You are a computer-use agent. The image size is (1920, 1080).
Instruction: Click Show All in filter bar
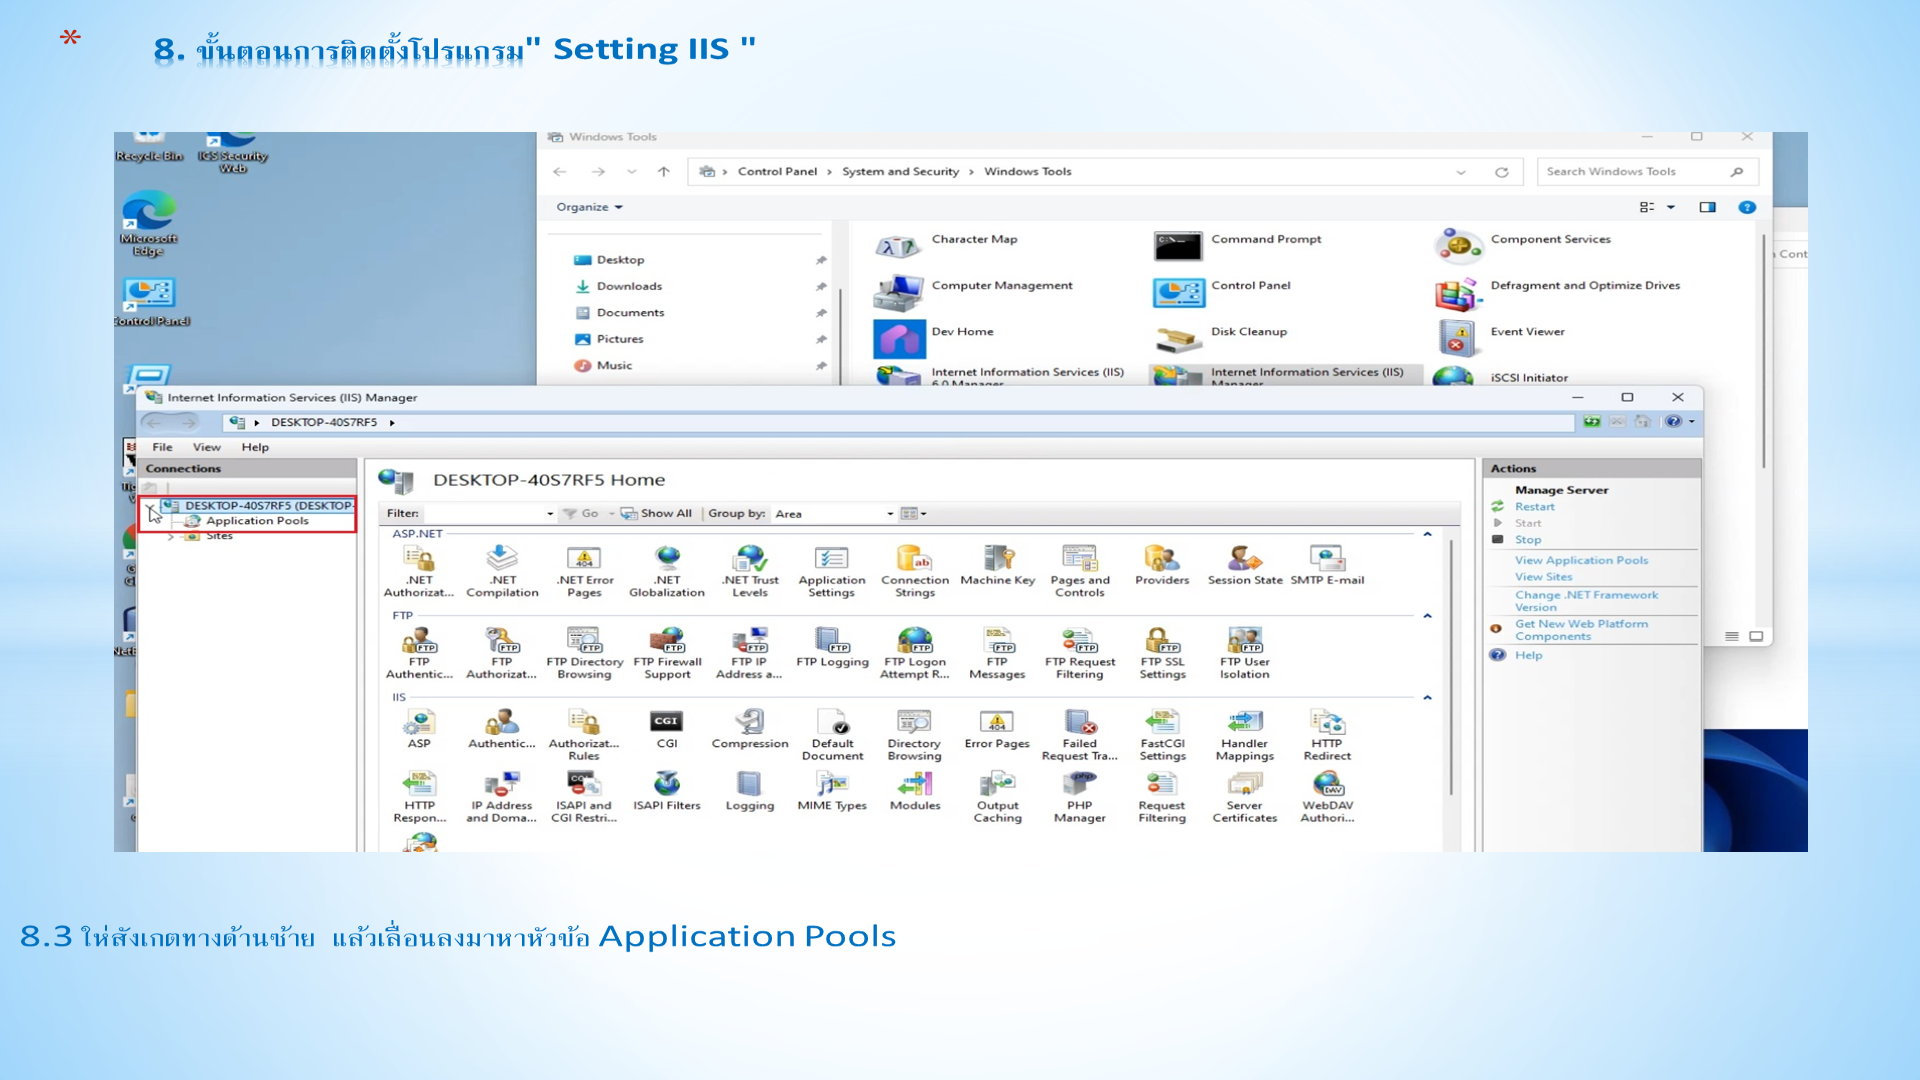pos(657,514)
